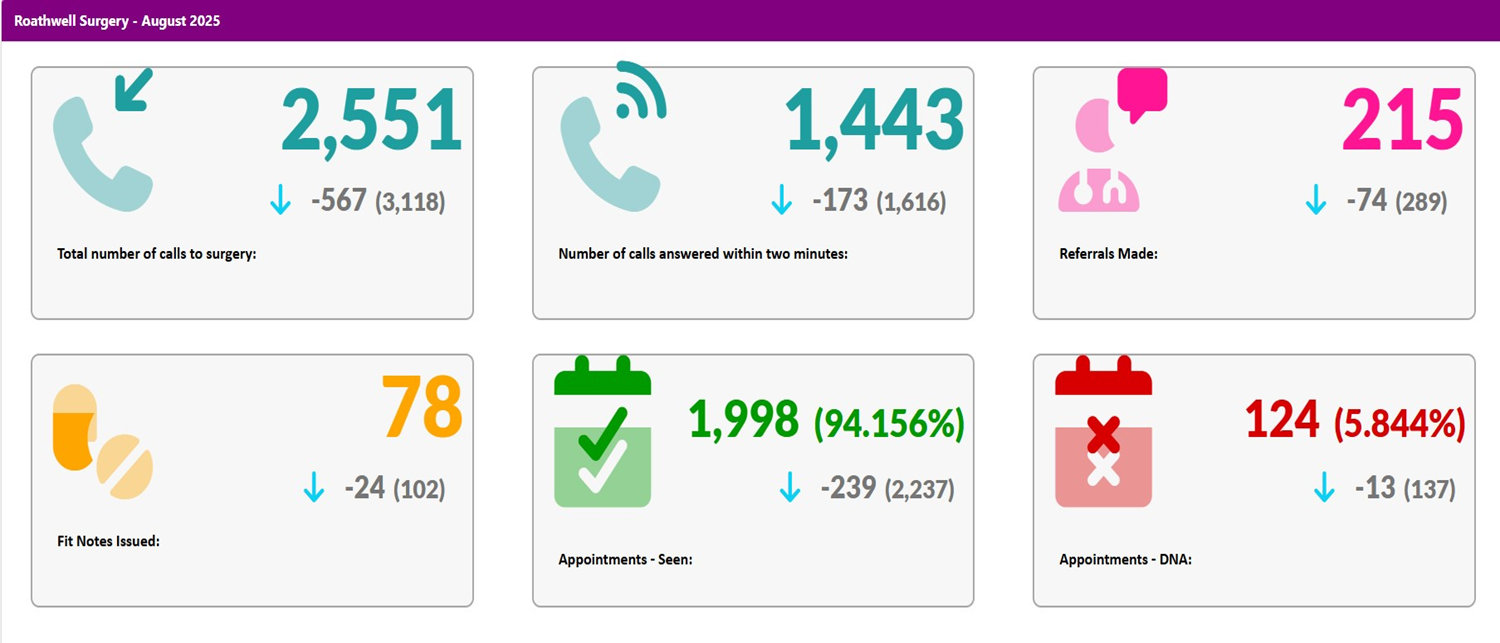
Task: Click the 124 DNA appointments value
Action: (x=1282, y=420)
